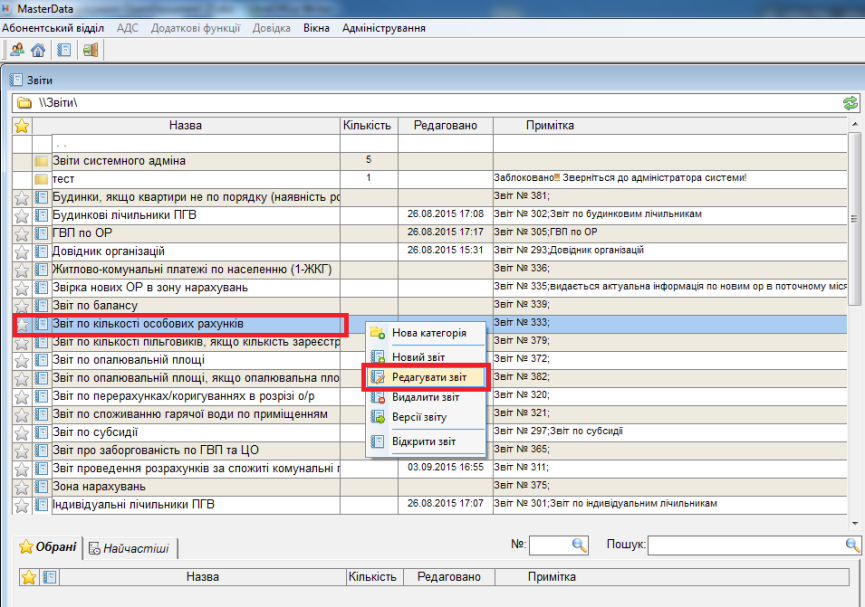Mark Зона нарахувань as favorite with its star
Viewport: 865px width, 607px height.
(22, 487)
